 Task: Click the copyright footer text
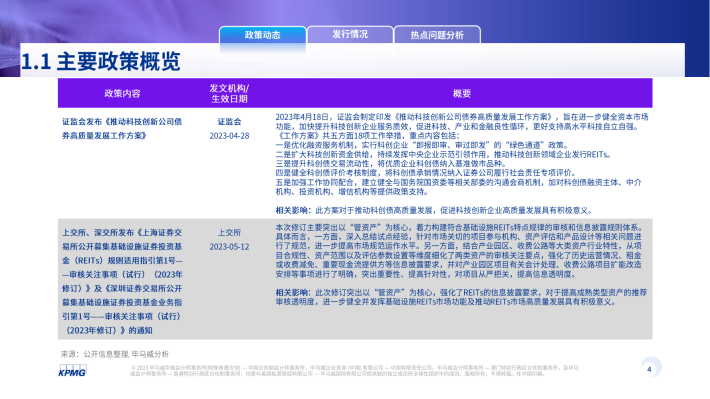pyautogui.click(x=354, y=370)
